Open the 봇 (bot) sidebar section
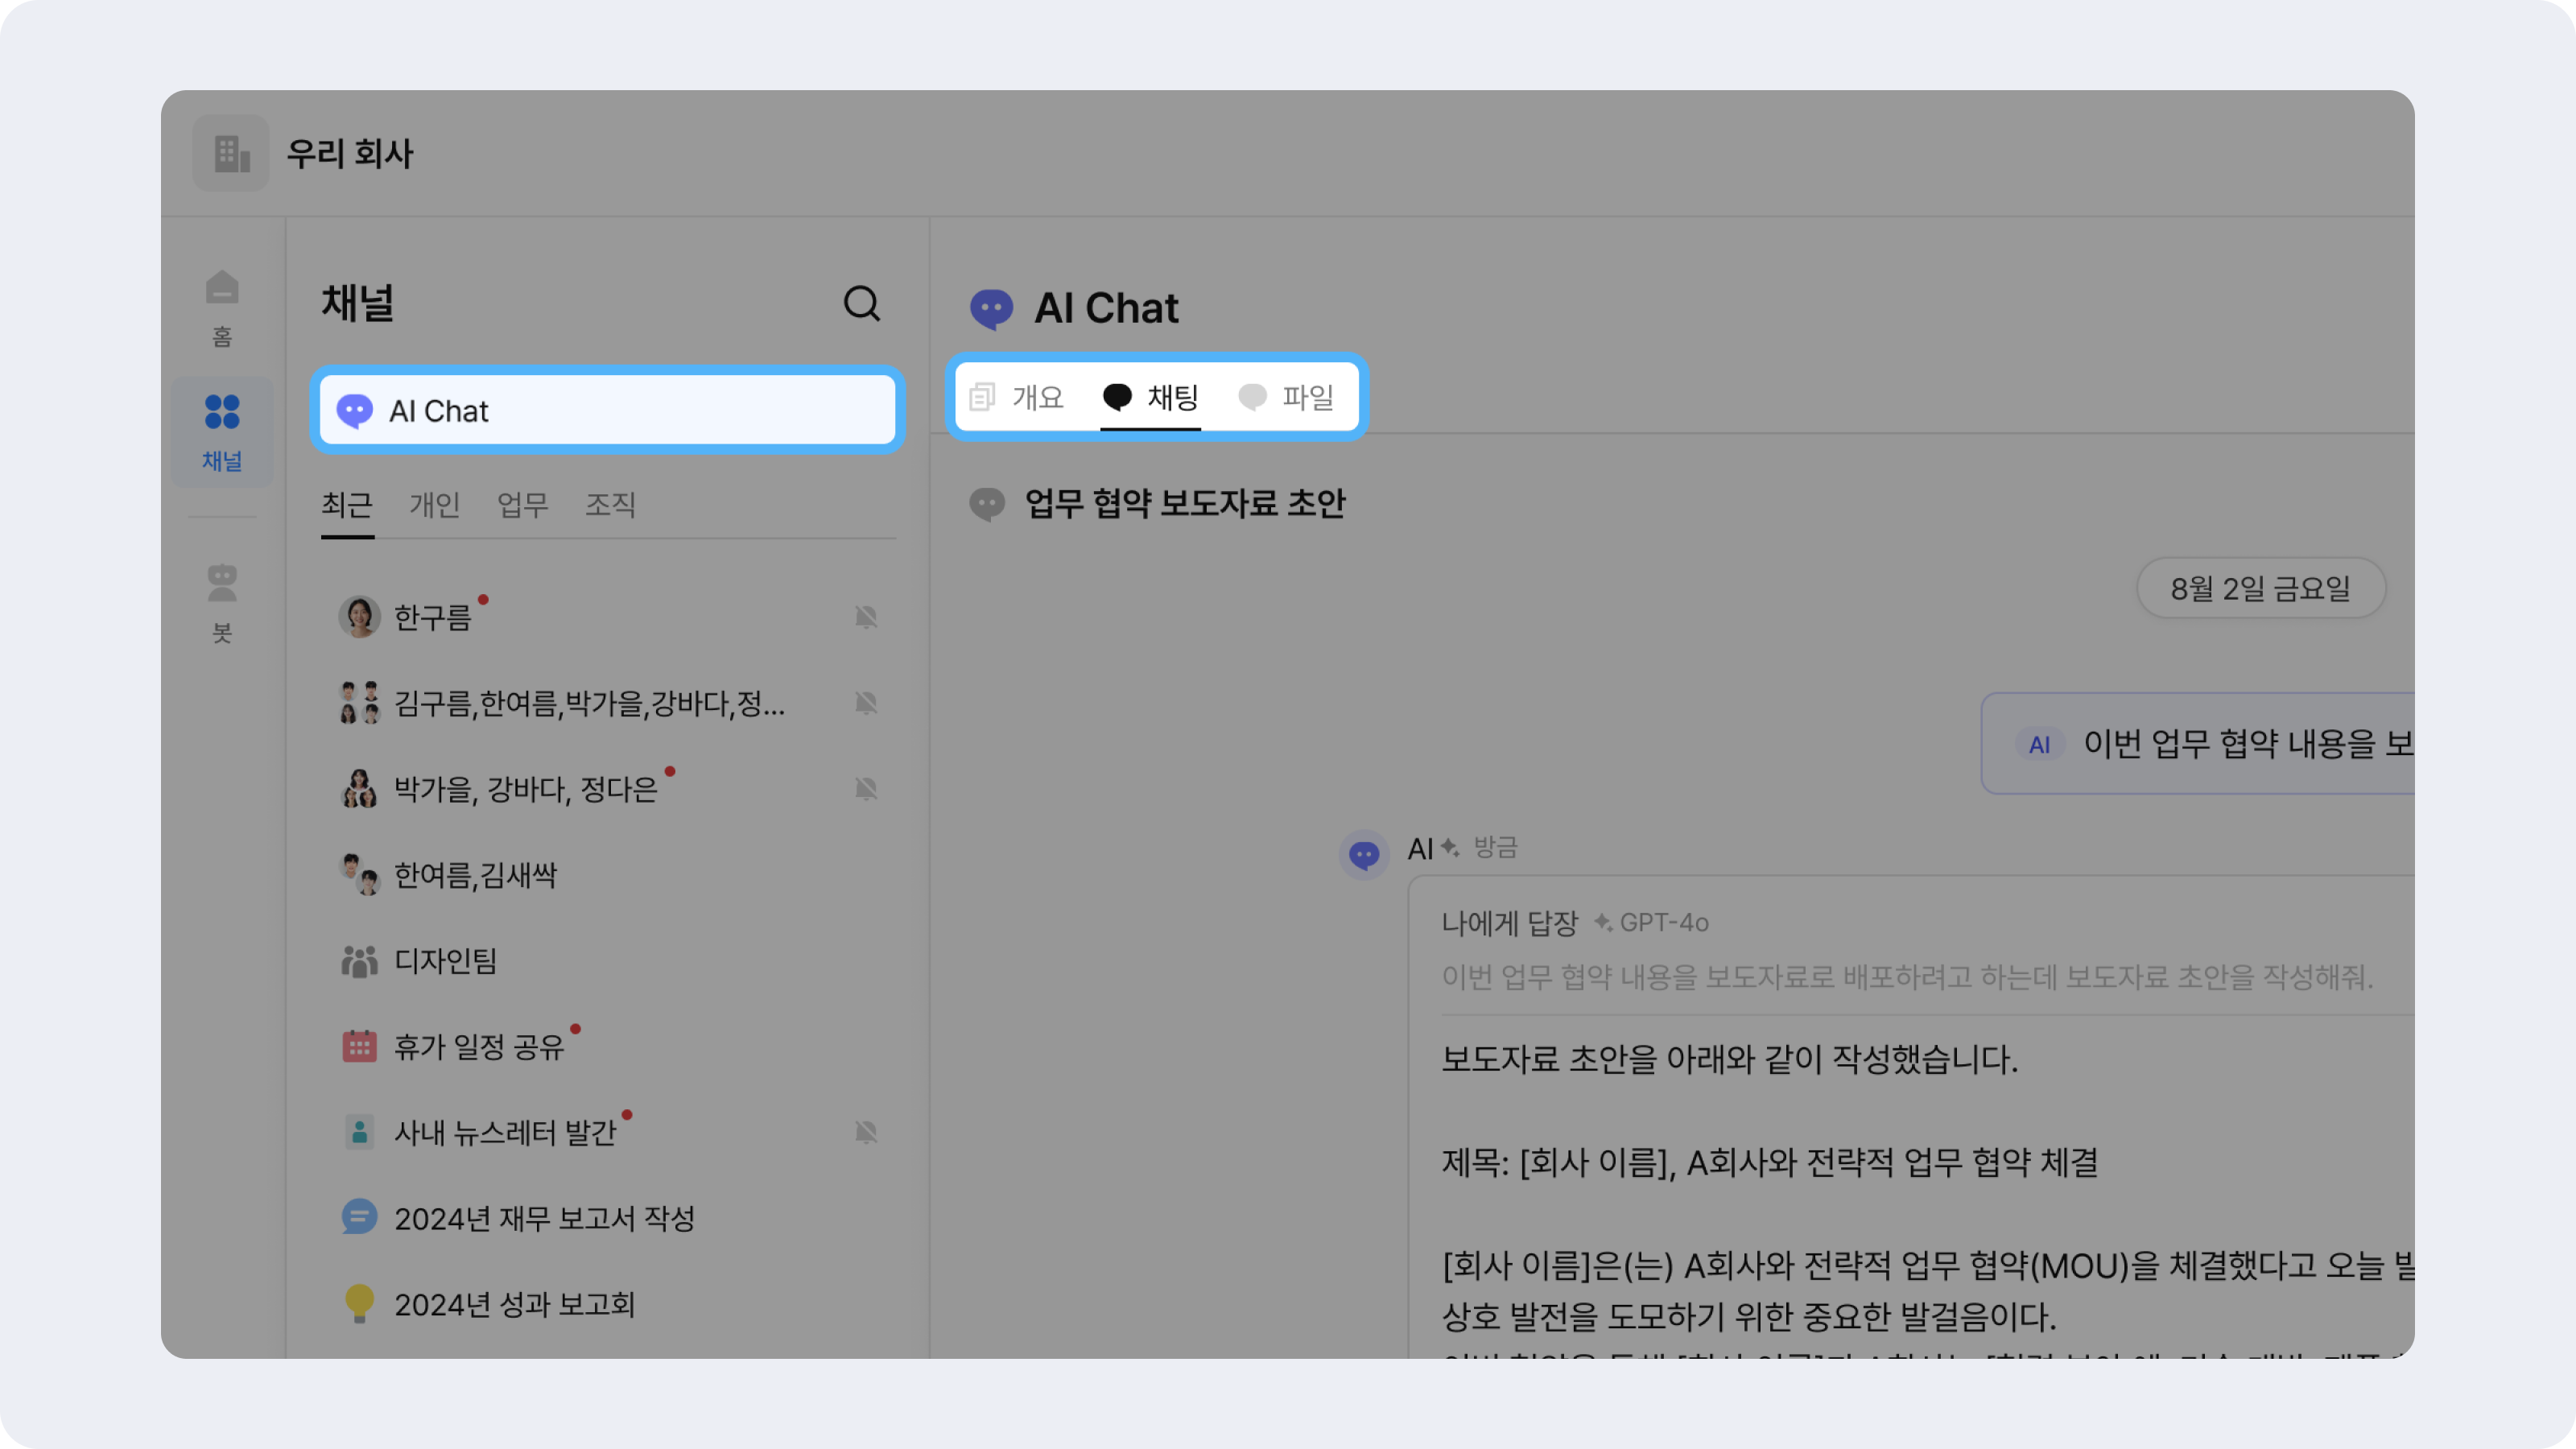Viewport: 2576px width, 1449px height. click(222, 601)
